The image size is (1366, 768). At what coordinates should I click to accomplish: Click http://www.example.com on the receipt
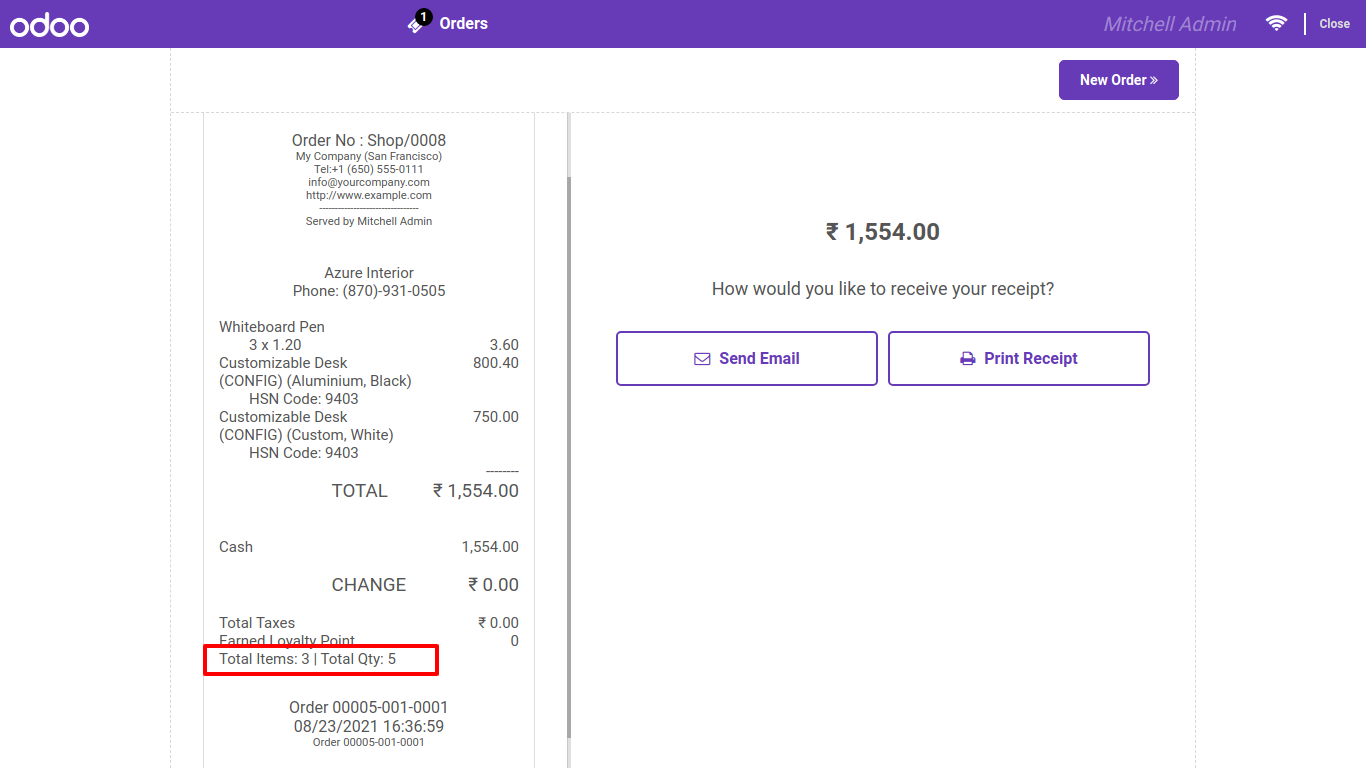click(369, 196)
